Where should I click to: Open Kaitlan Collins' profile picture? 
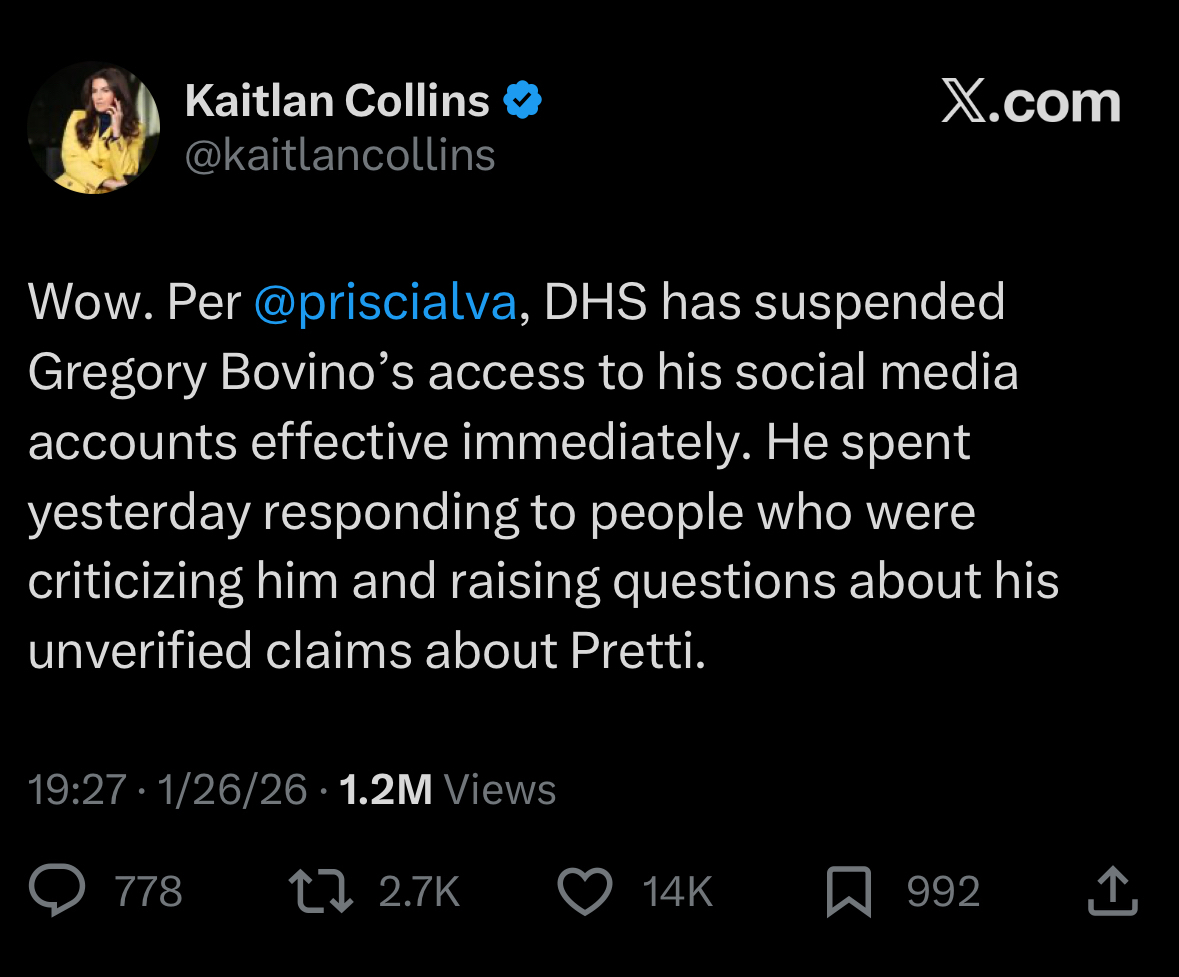93,127
